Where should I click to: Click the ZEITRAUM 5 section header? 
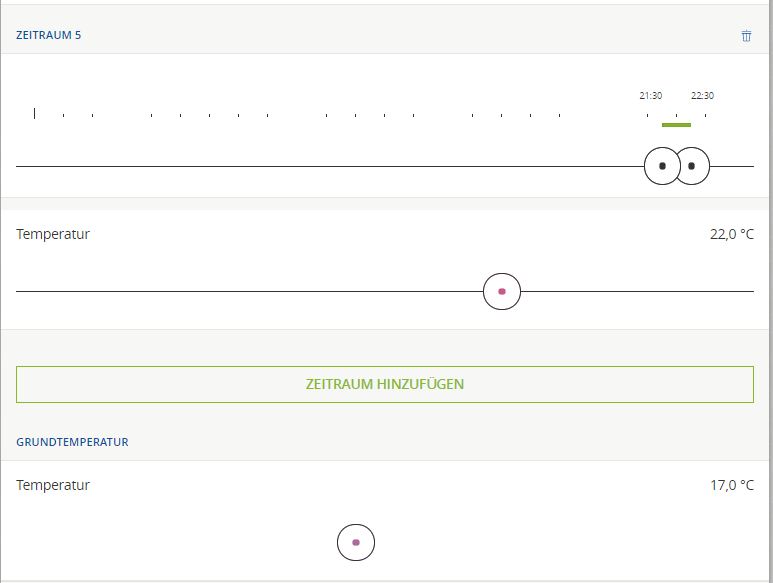(48, 35)
